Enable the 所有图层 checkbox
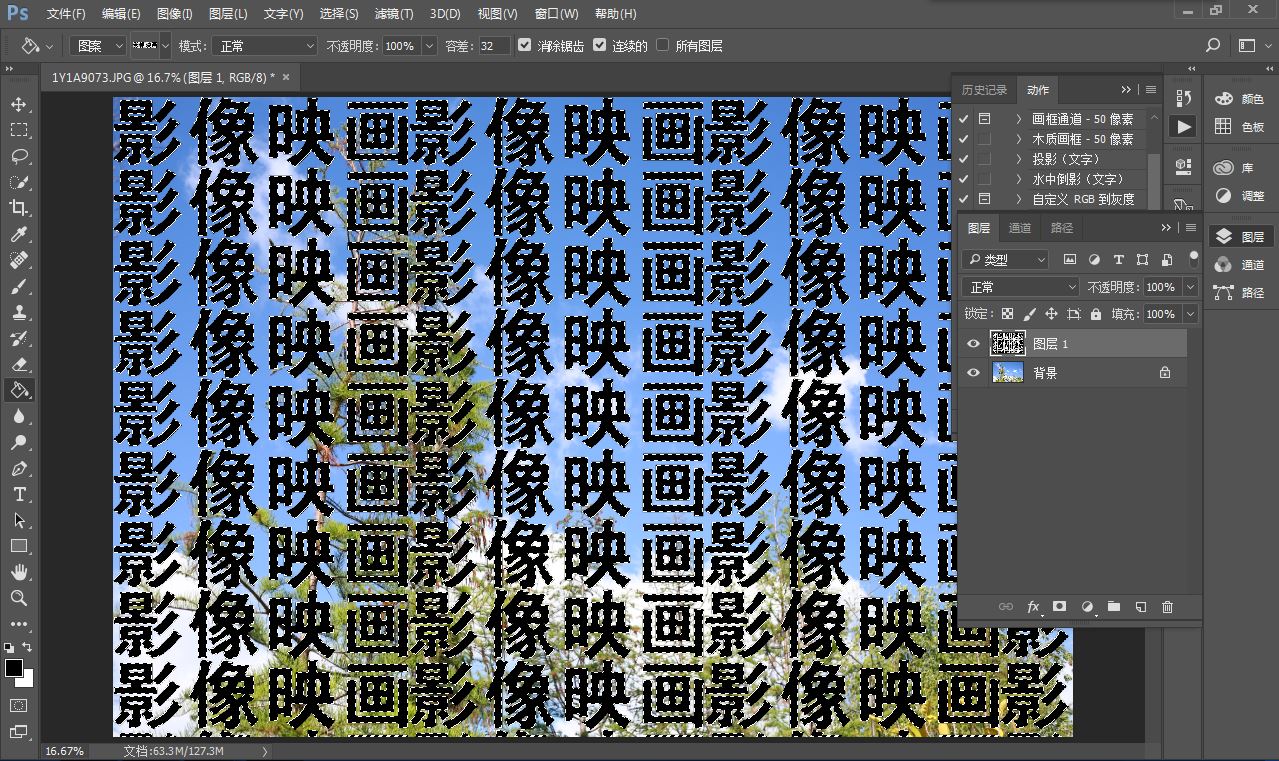 pyautogui.click(x=663, y=45)
